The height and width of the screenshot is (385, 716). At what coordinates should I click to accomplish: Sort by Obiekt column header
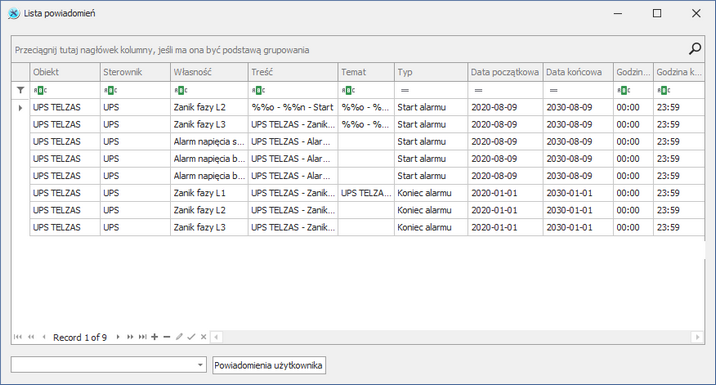pyautogui.click(x=65, y=72)
